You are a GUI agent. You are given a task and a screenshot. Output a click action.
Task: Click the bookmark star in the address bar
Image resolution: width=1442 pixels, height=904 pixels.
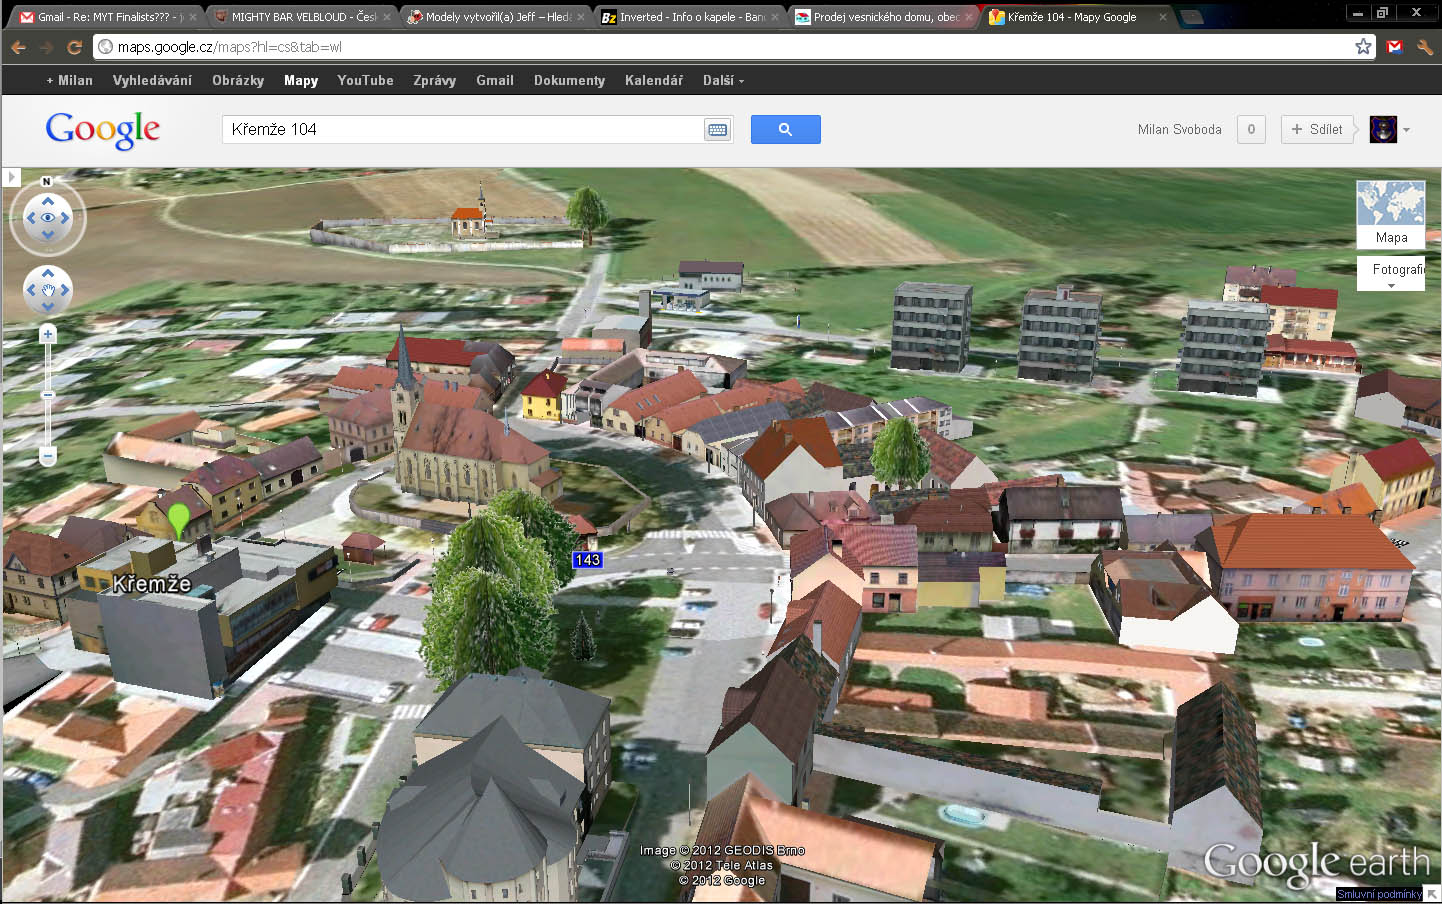click(x=1363, y=45)
